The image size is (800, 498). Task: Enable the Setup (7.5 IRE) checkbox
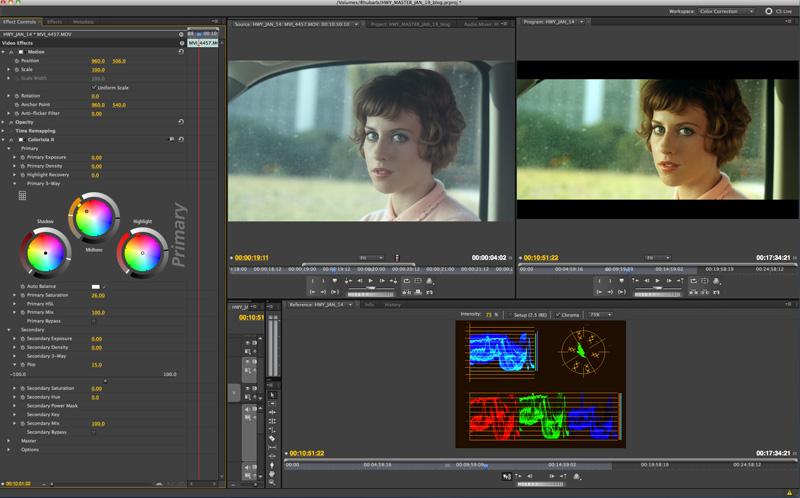click(508, 314)
